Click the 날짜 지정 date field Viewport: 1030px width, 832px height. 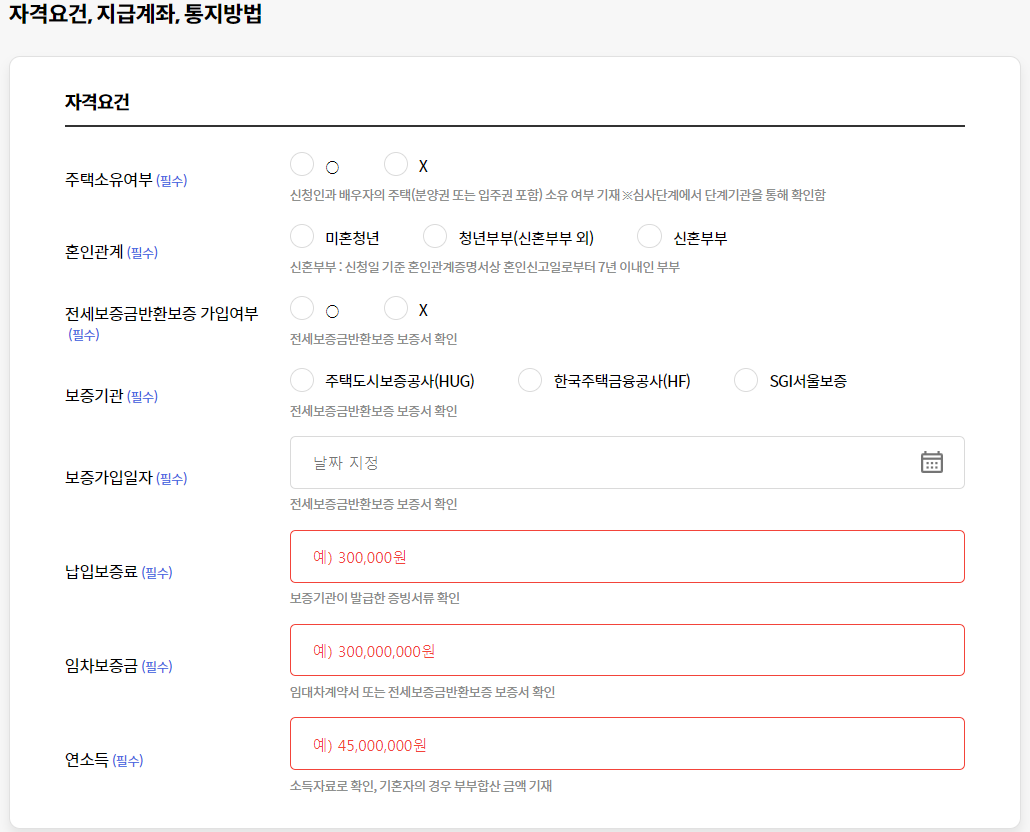[627, 462]
